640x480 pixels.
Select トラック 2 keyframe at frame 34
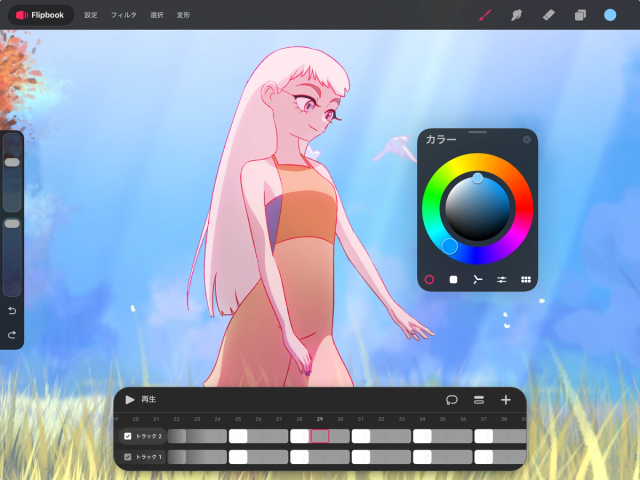(x=422, y=436)
